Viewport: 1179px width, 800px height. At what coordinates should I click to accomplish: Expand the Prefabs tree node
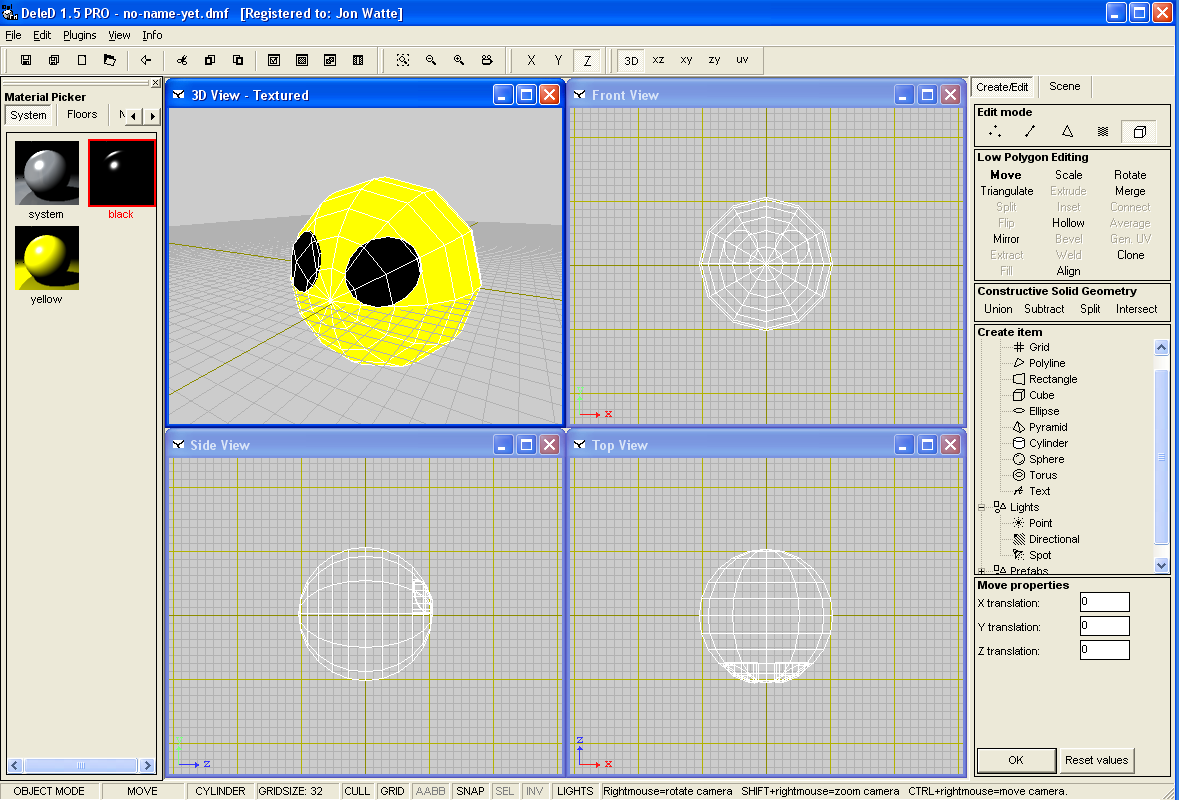click(x=982, y=571)
